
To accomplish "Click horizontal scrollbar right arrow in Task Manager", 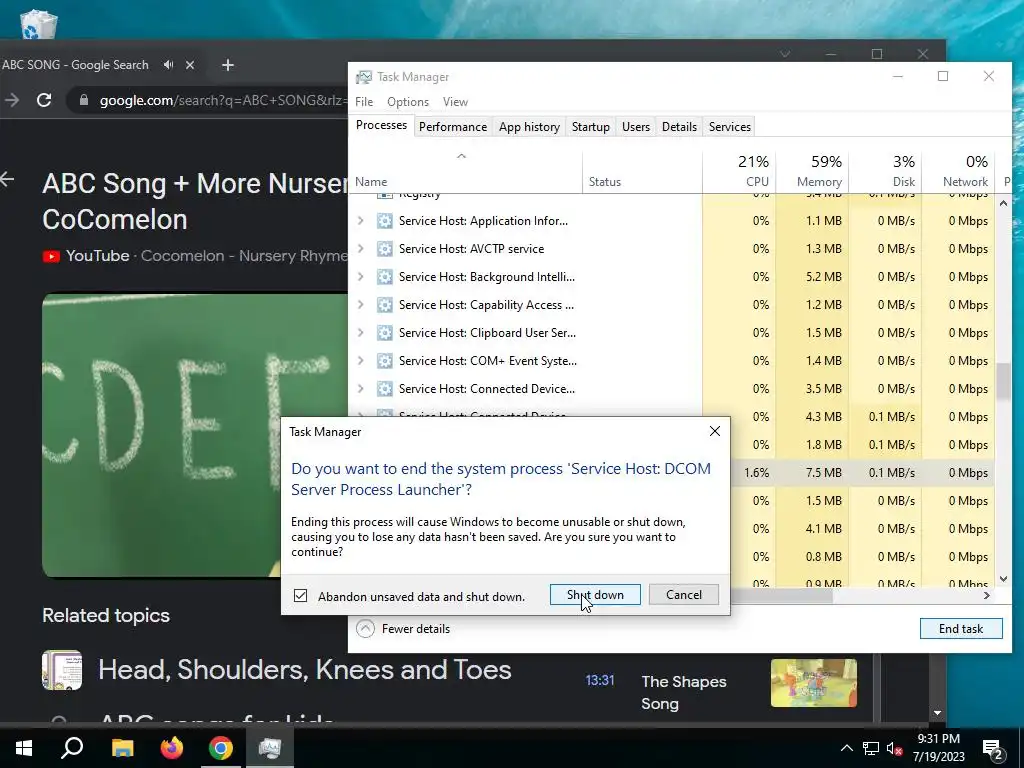I will pos(987,596).
